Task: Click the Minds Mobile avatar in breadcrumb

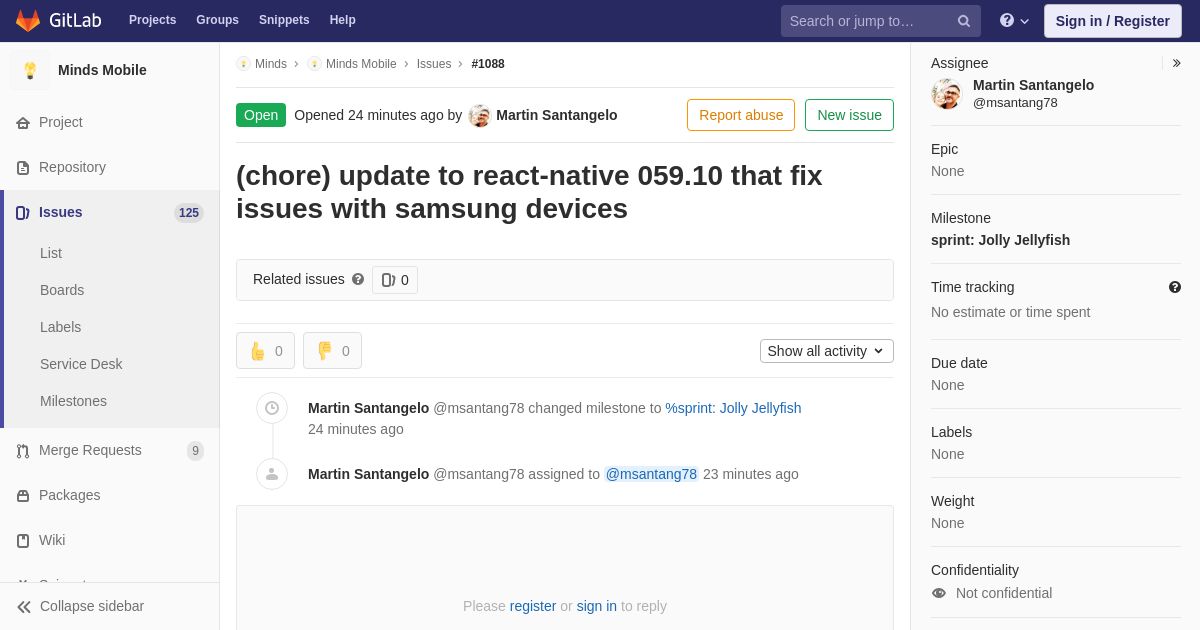Action: 314,64
